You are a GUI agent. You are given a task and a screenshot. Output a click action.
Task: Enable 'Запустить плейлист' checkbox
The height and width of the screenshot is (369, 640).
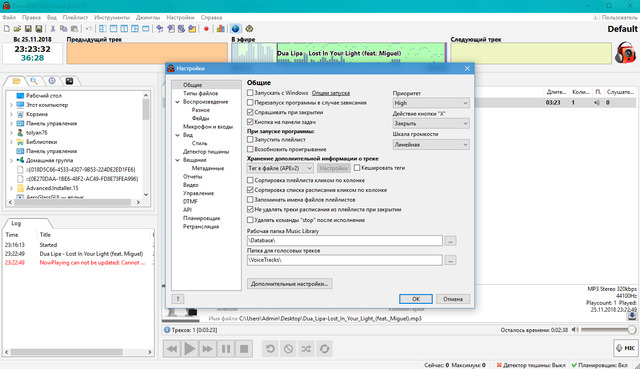pyautogui.click(x=250, y=140)
